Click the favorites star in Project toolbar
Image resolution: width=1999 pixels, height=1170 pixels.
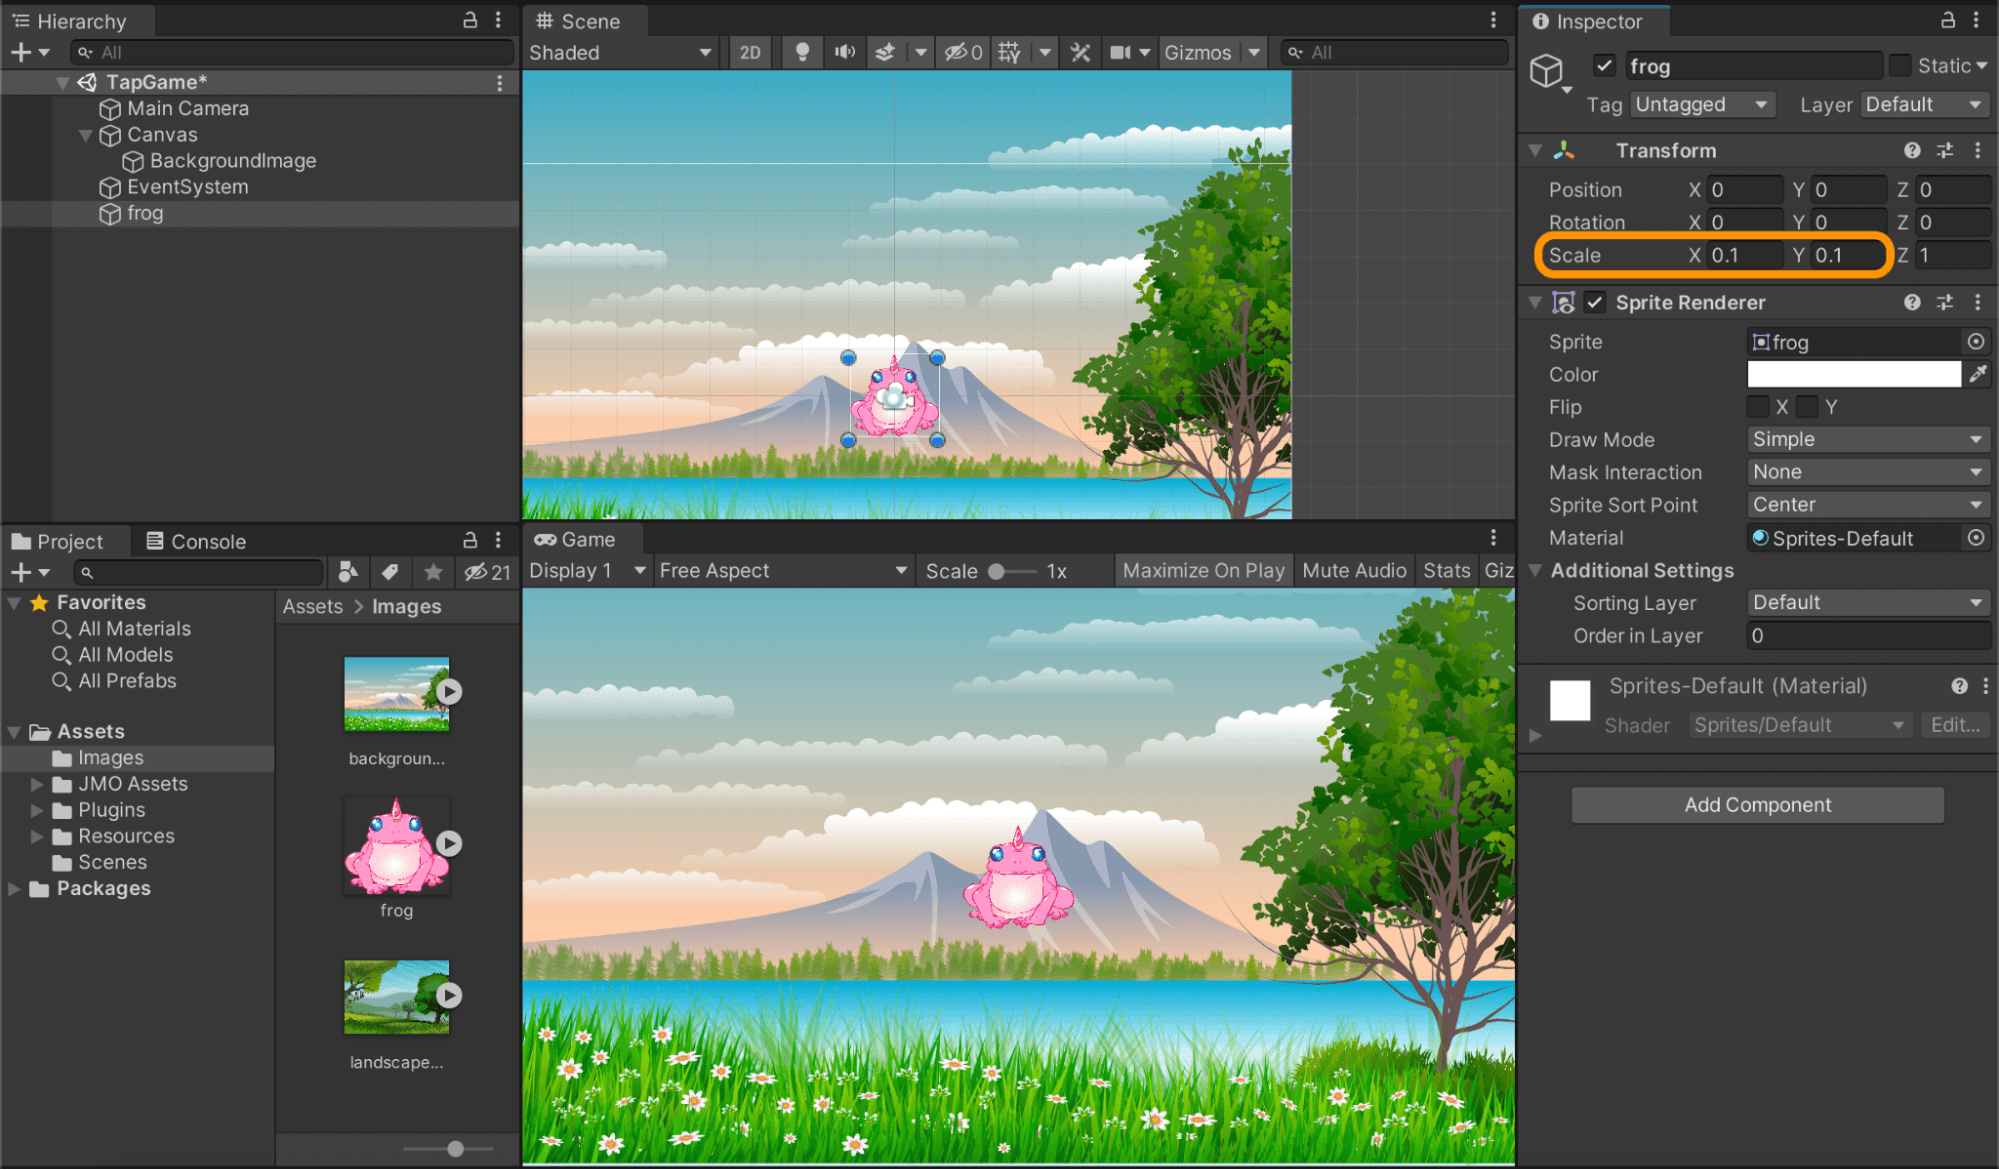pos(432,572)
